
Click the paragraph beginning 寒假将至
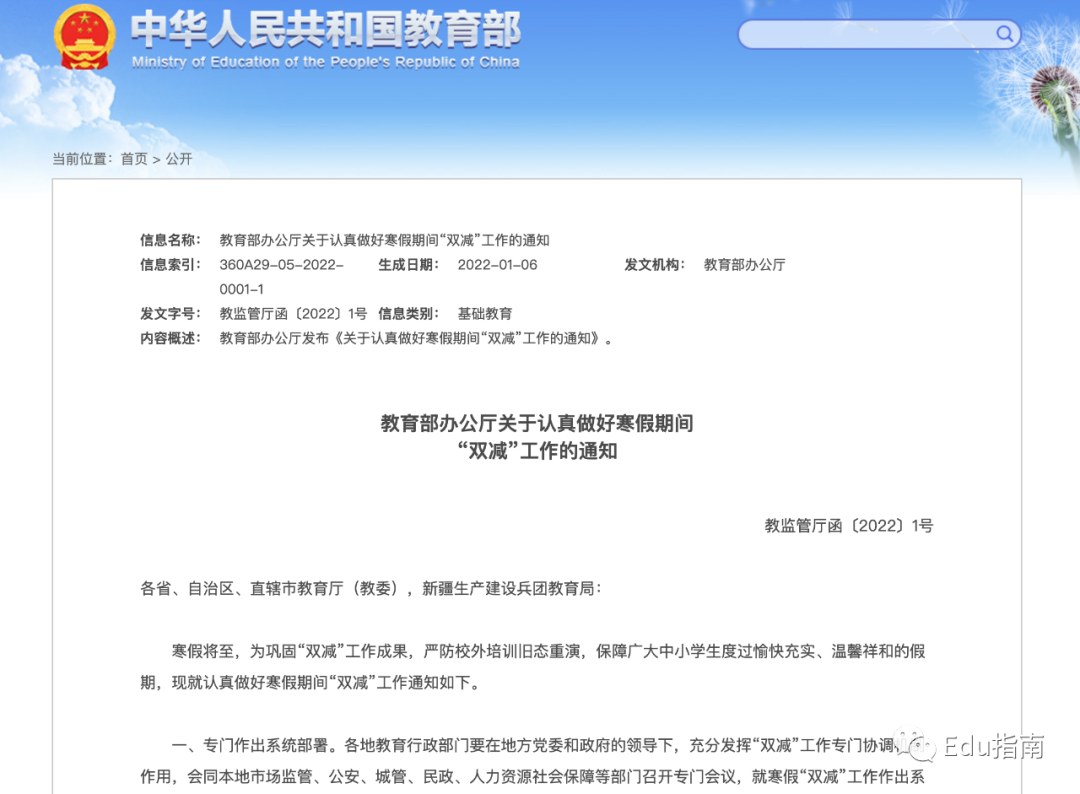533,667
